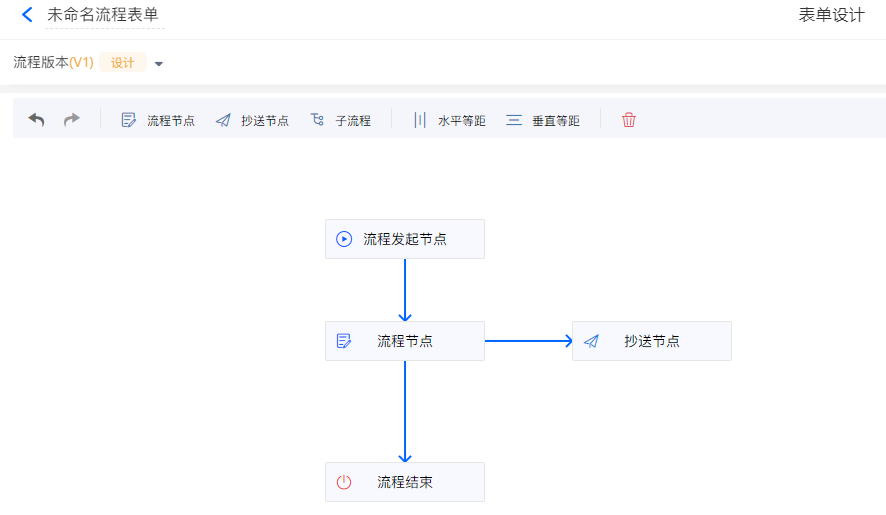Screen dimensions: 886x515
Task: Click the 流程节点 toolbar icon
Action: pyautogui.click(x=129, y=120)
